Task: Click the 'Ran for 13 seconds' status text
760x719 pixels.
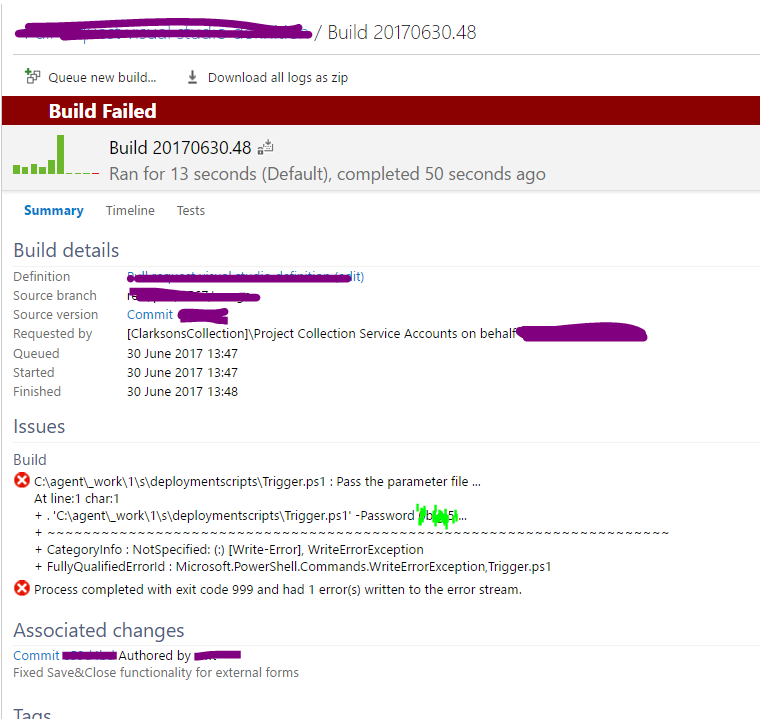Action: coord(327,174)
